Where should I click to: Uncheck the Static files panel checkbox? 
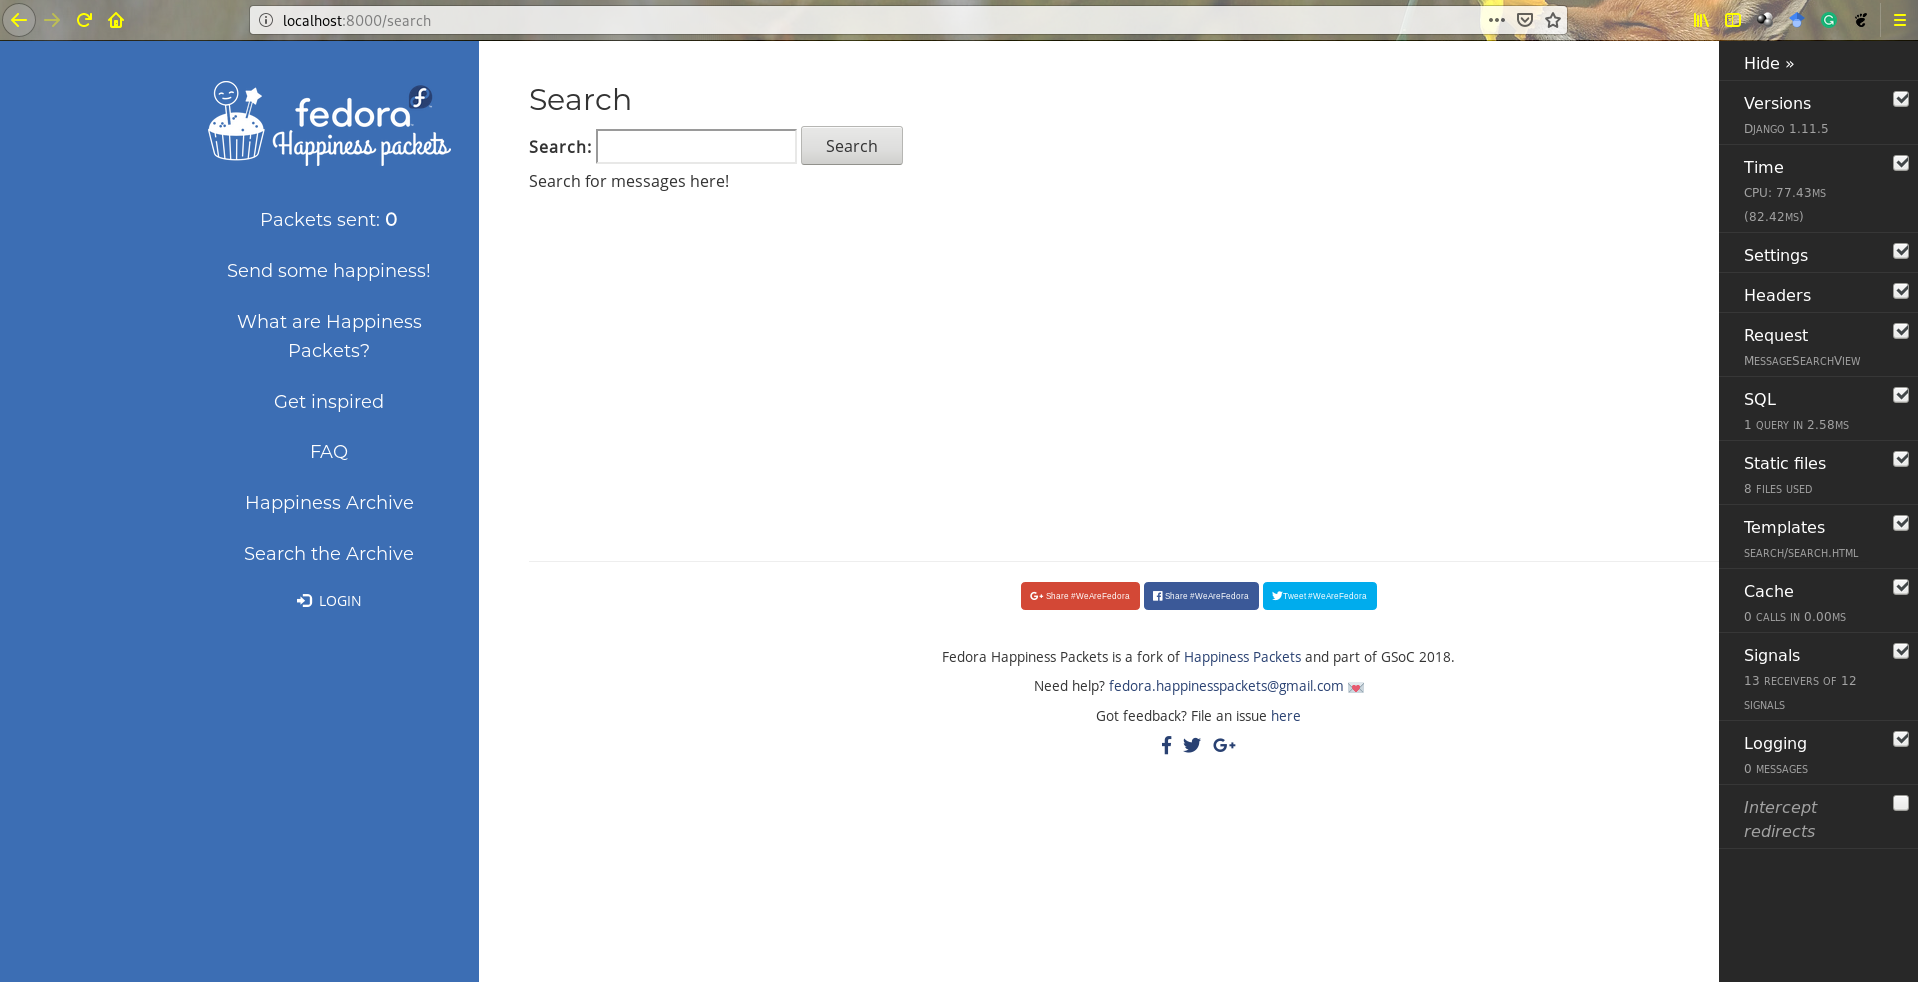click(1901, 459)
